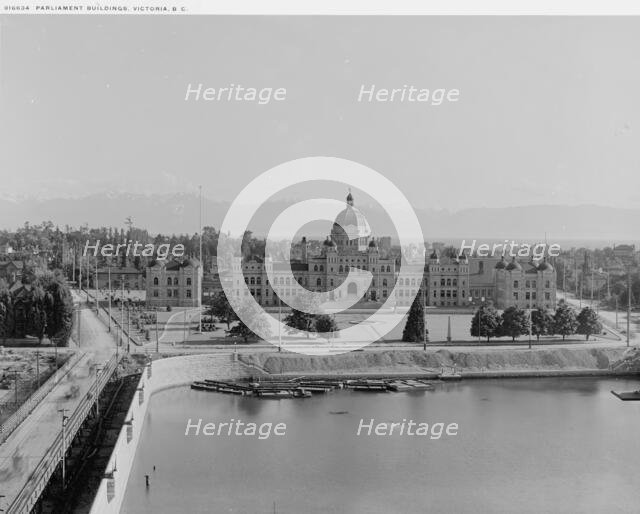Click the caption "PARLIAMENT BUILDINGS, VICTORIA, B.C."
640x514 pixels.
pyautogui.click(x=111, y=8)
